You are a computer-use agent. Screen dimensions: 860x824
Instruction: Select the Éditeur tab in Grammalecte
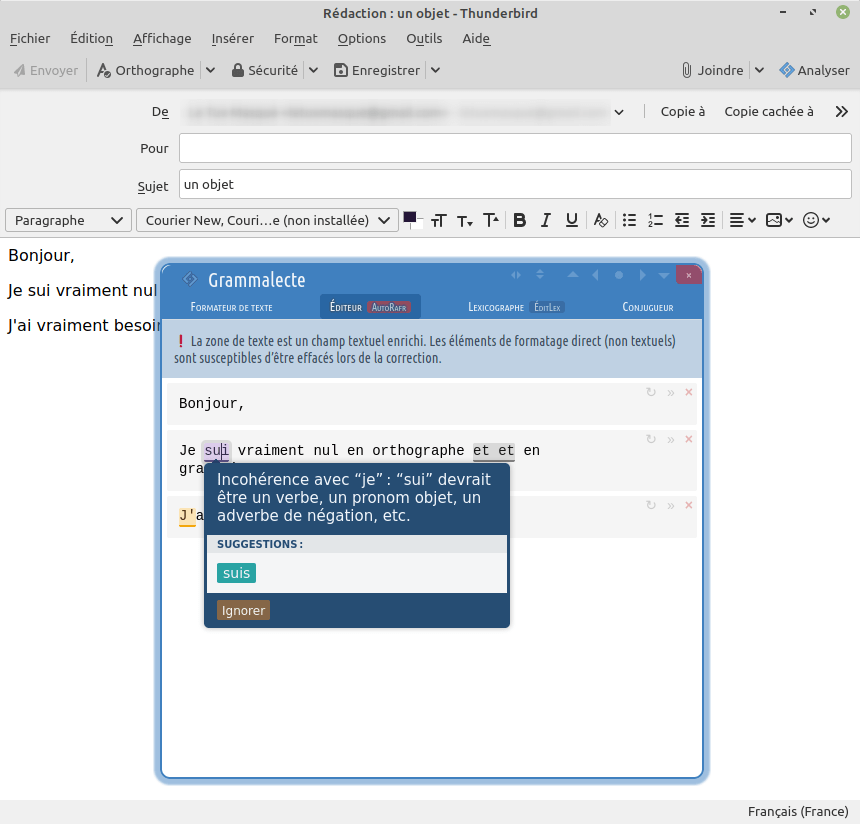click(x=346, y=307)
